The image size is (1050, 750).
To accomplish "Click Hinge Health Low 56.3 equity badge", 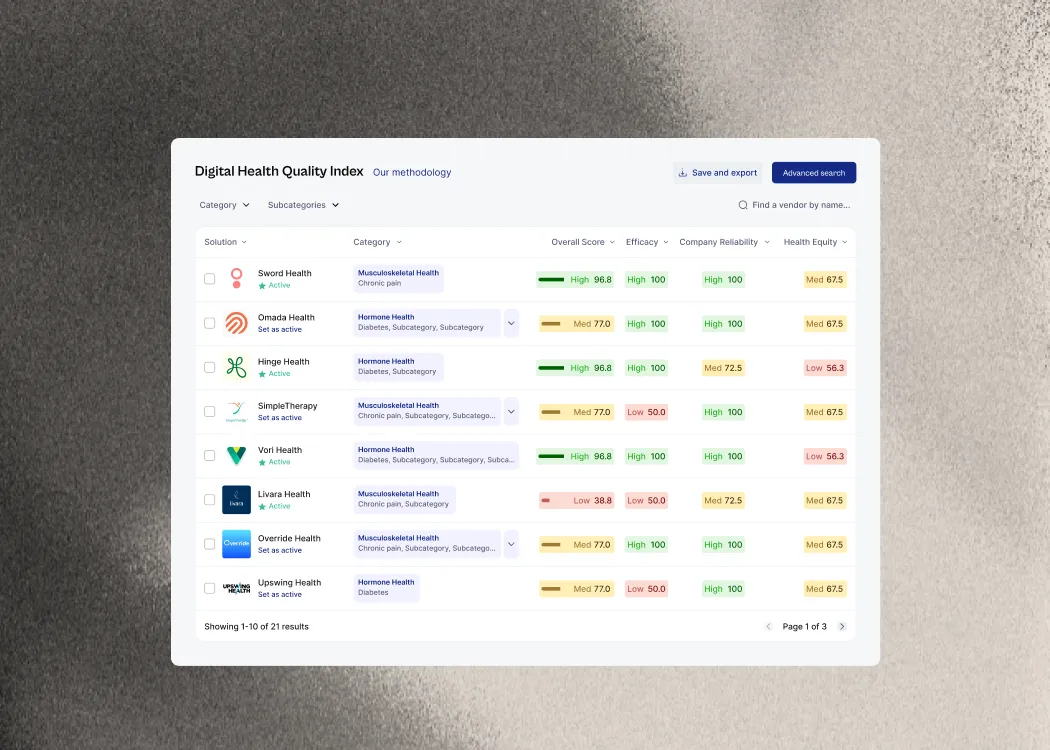I will (x=825, y=368).
